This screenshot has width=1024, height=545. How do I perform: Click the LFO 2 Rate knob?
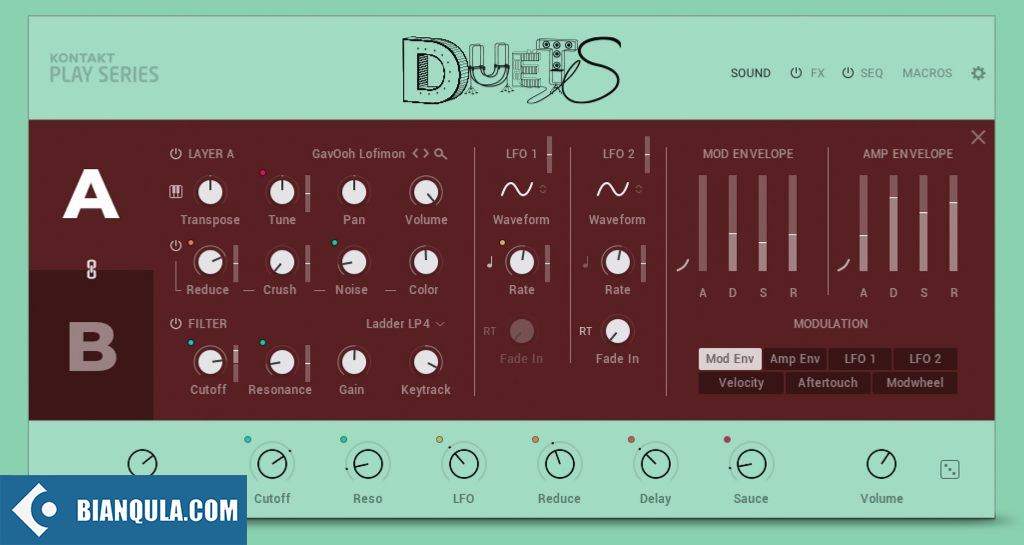pos(617,262)
